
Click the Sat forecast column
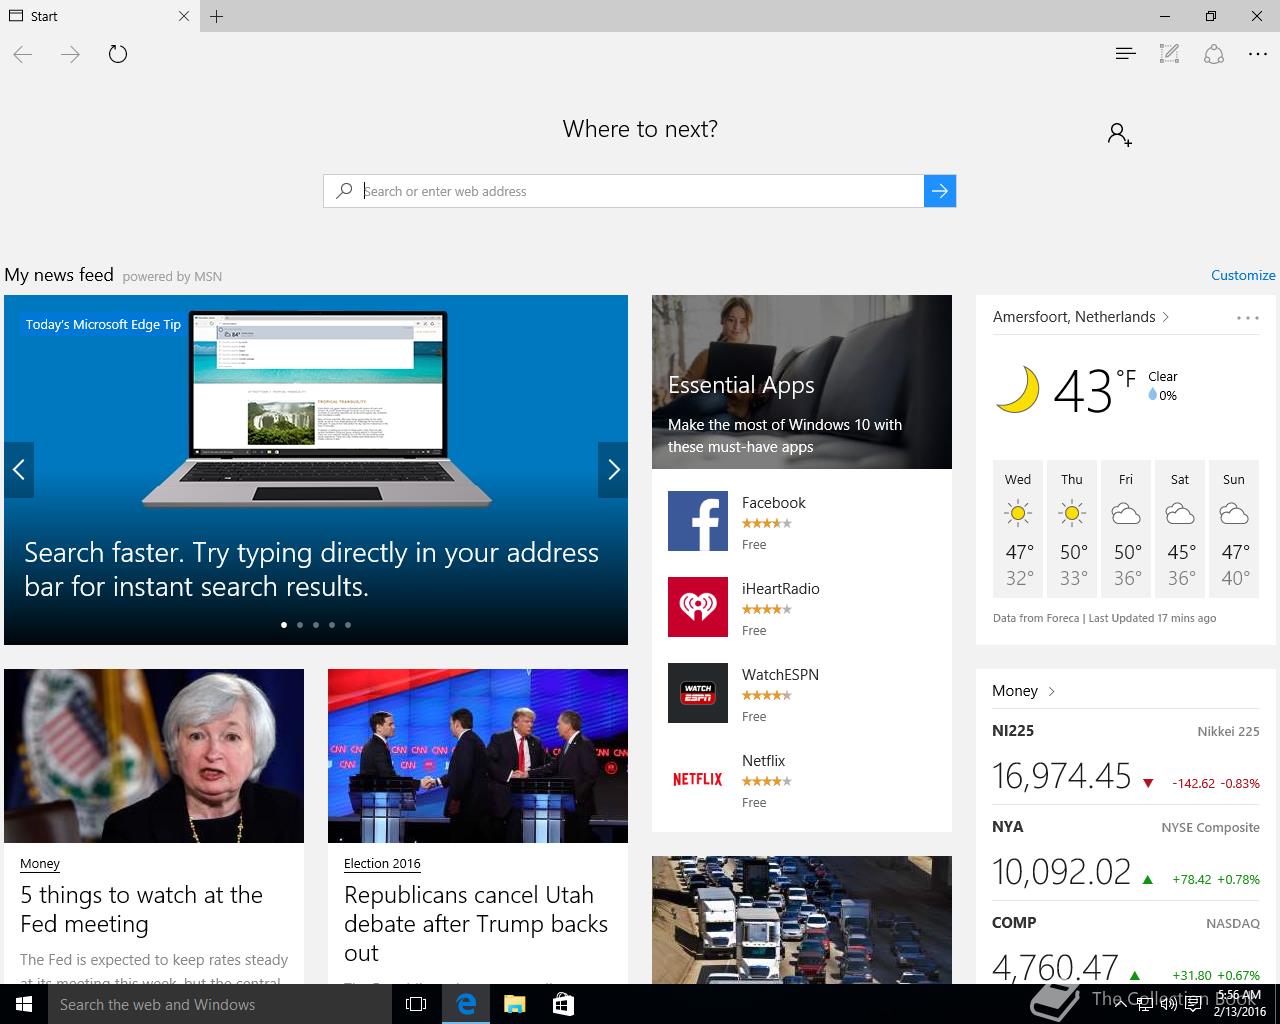point(1180,528)
